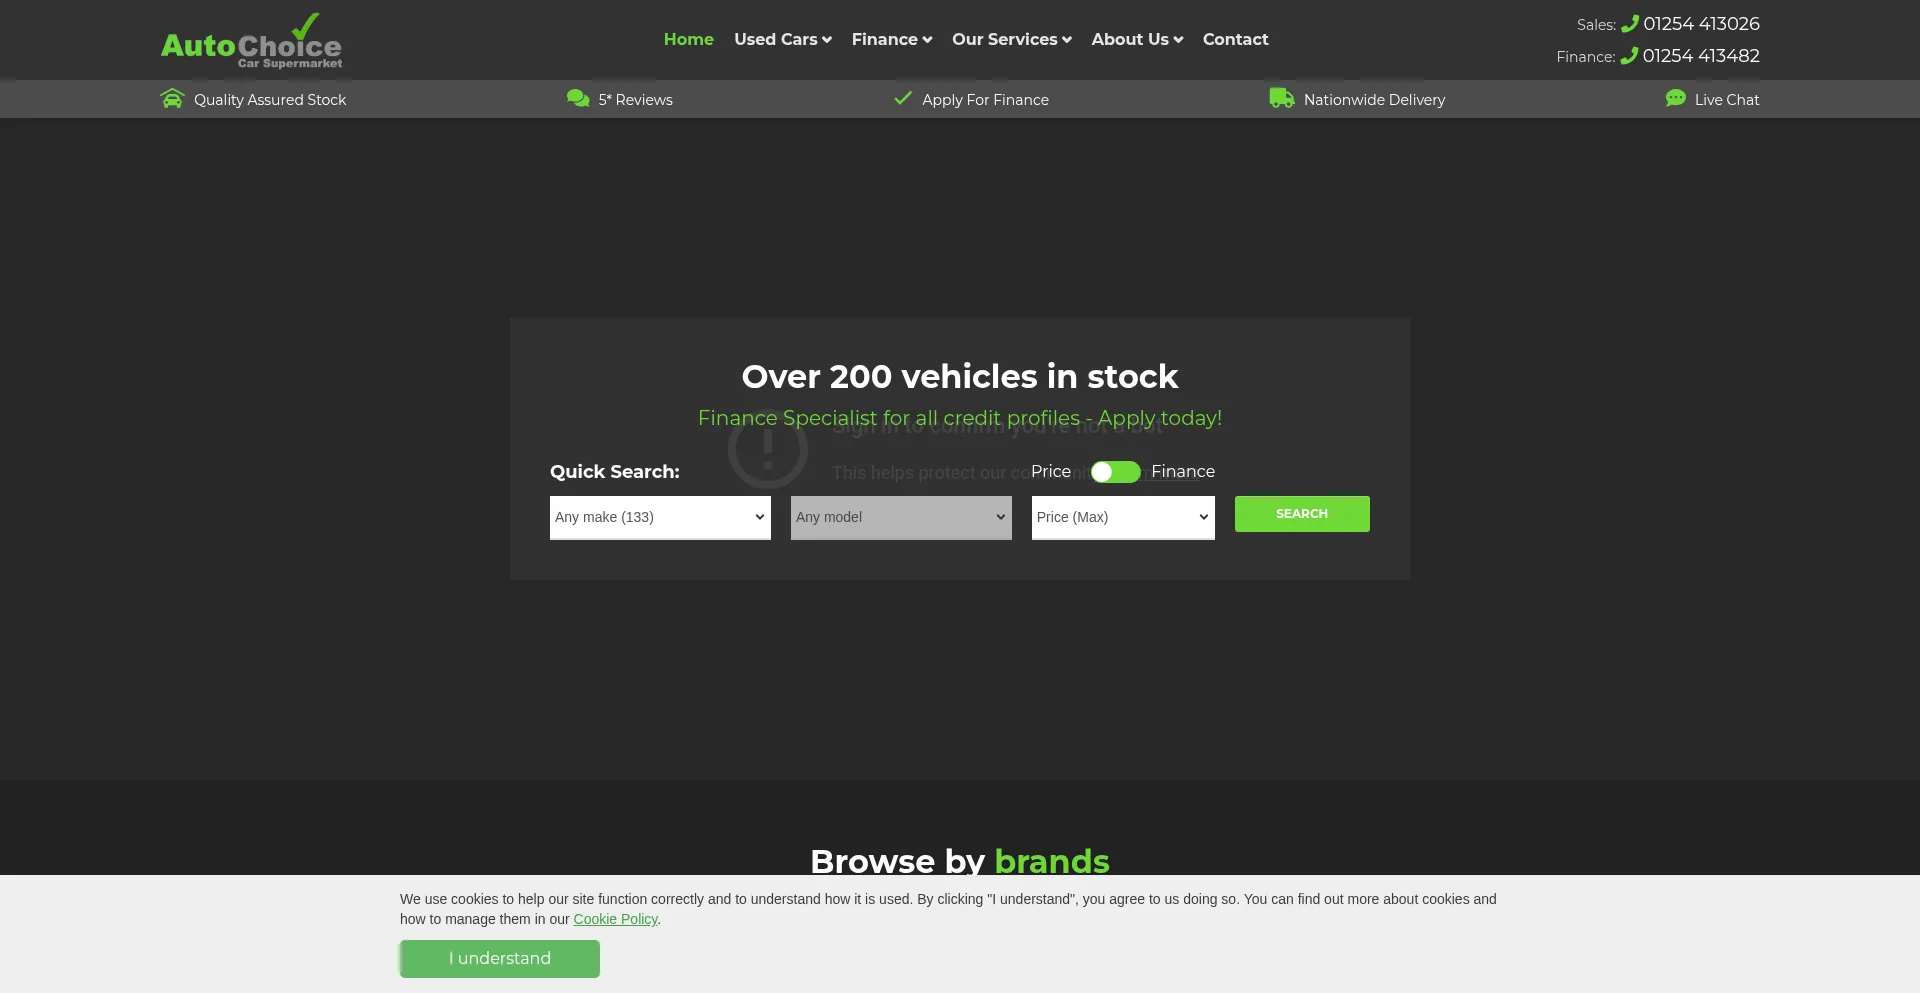Image resolution: width=1920 pixels, height=993 pixels.
Task: Open Live Chat via the chat bubble icon
Action: (x=1675, y=98)
